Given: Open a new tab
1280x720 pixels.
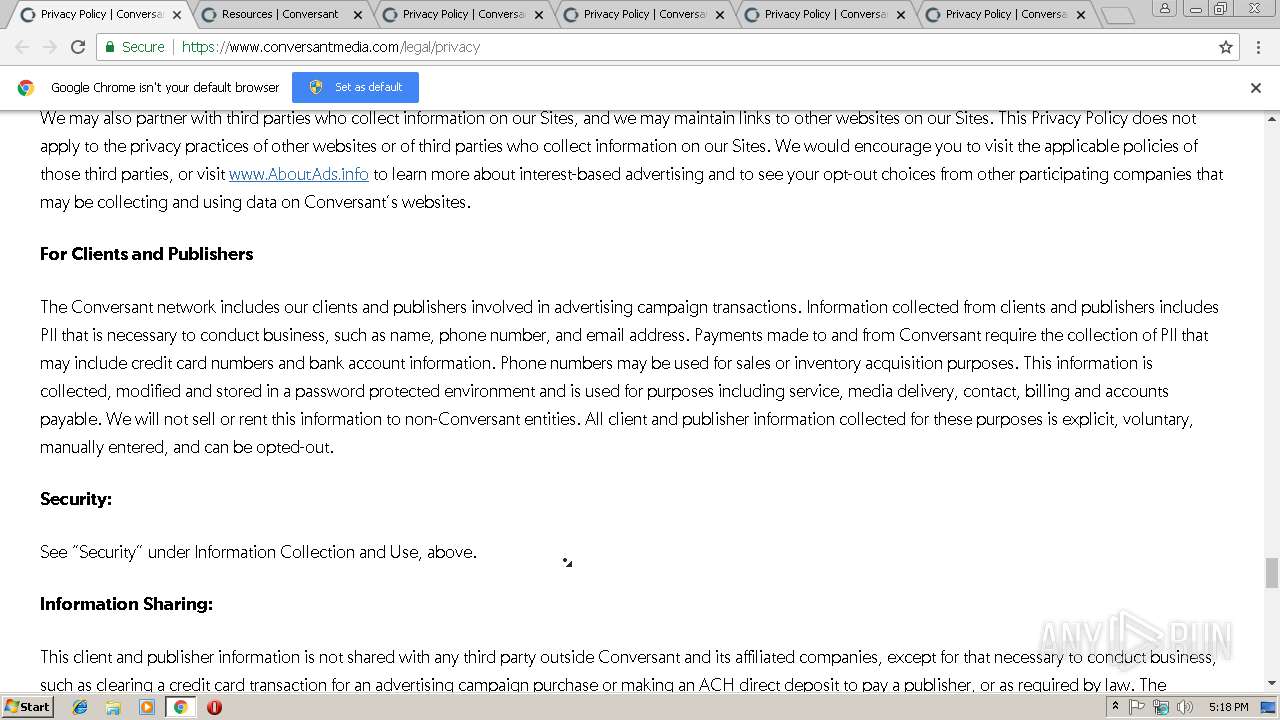Looking at the screenshot, I should click(x=1118, y=15).
